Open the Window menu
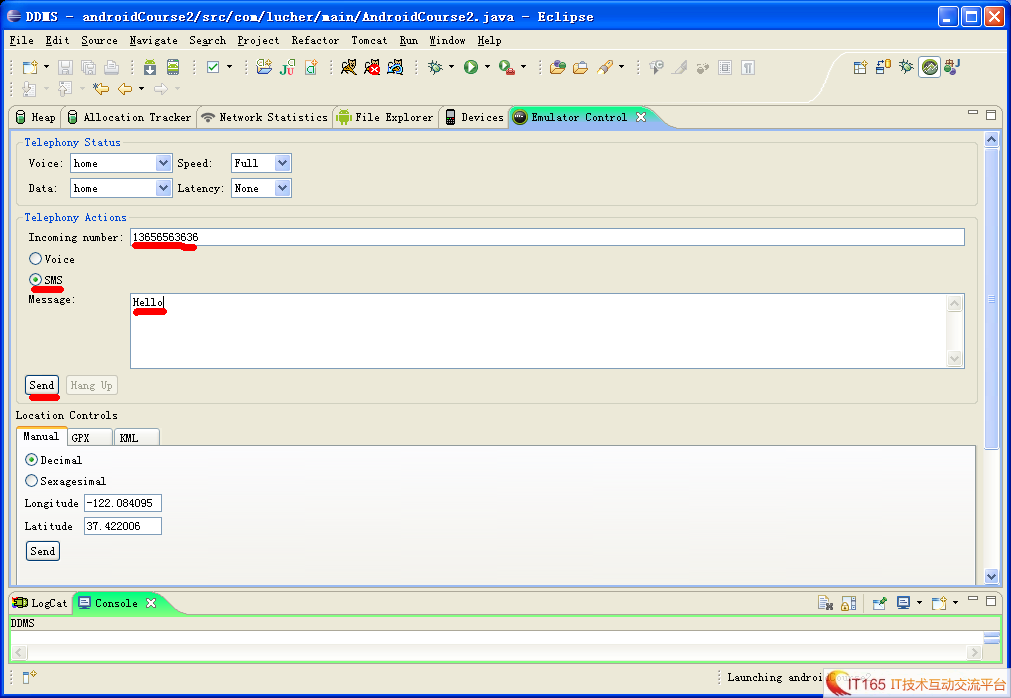Image resolution: width=1011 pixels, height=698 pixels. [x=447, y=41]
